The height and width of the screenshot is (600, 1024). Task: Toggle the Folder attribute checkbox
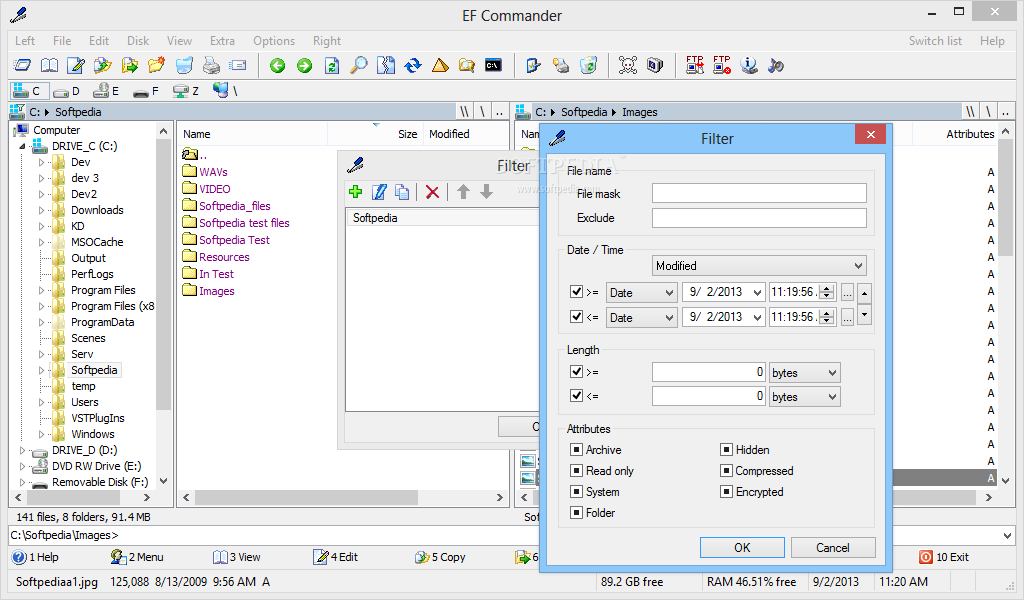click(576, 512)
